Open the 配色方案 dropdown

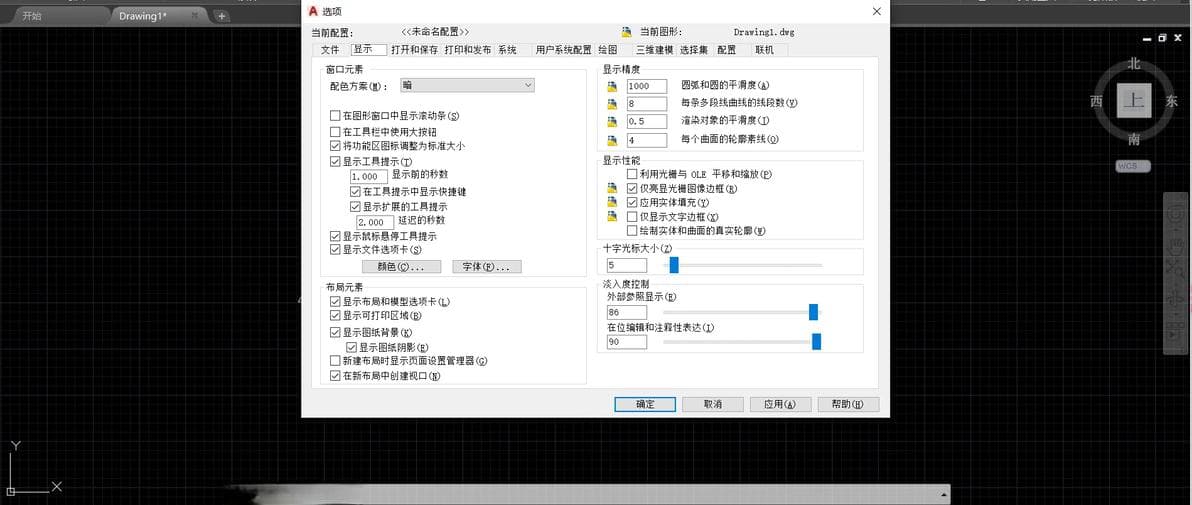tap(468, 86)
